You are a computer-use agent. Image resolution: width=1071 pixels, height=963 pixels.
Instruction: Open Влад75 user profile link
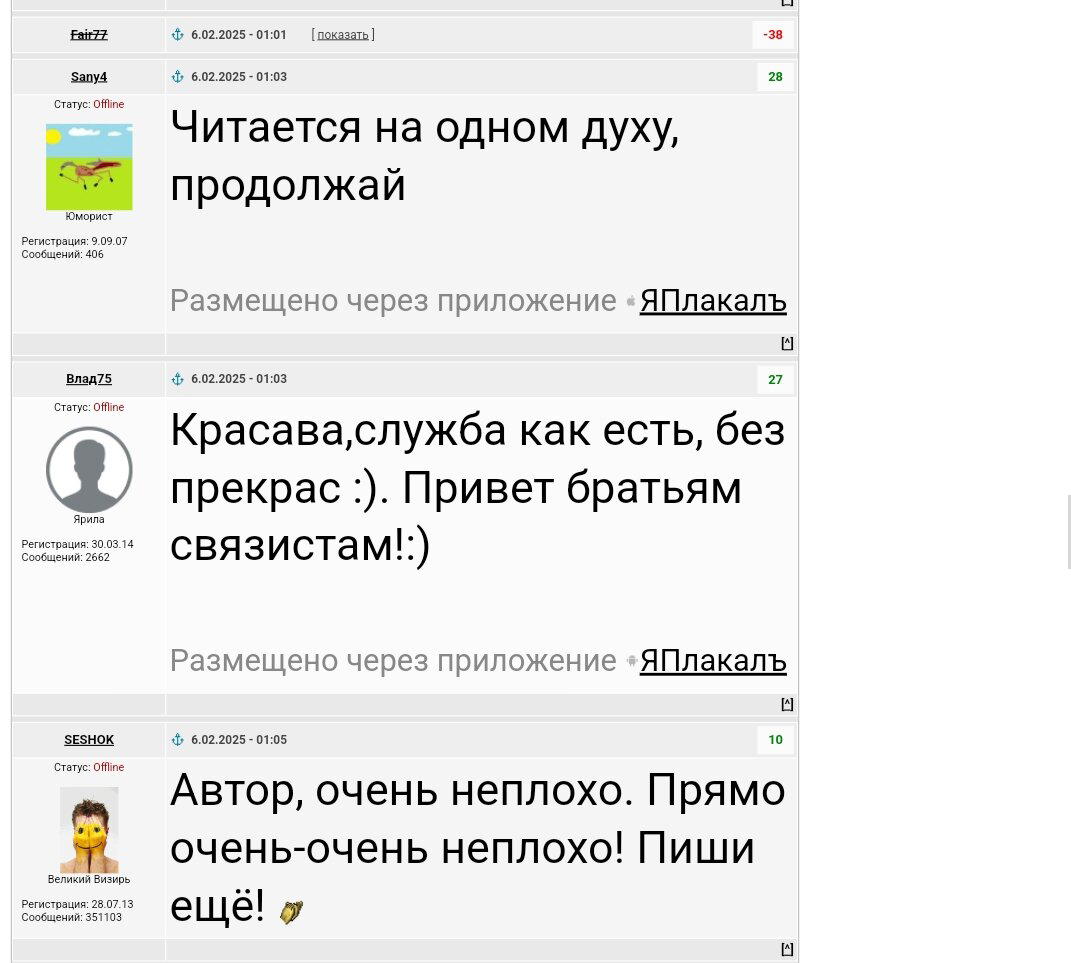(x=89, y=379)
